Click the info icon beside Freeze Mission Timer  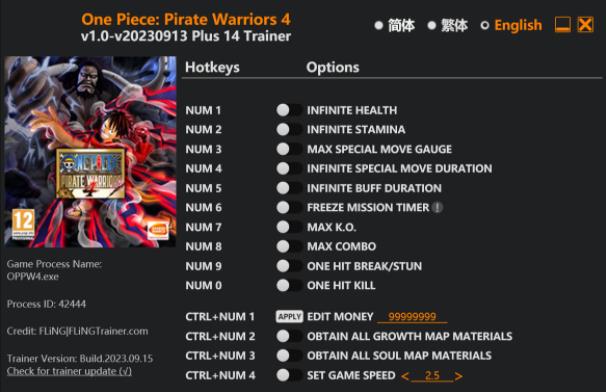click(x=437, y=208)
